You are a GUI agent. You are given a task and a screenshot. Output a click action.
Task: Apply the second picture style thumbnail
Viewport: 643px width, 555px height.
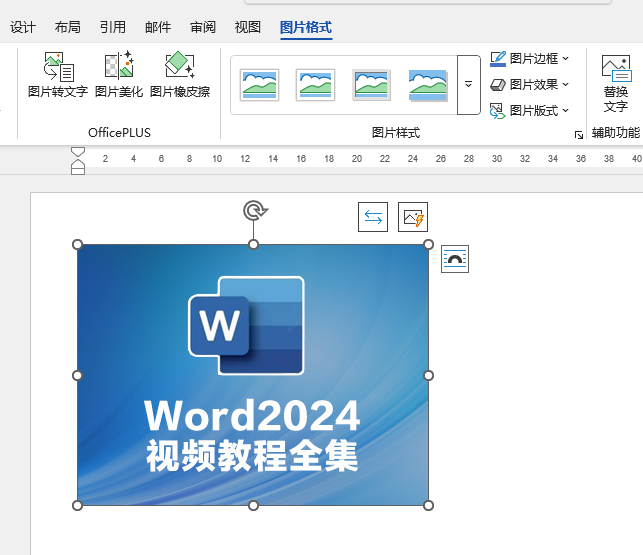point(315,85)
